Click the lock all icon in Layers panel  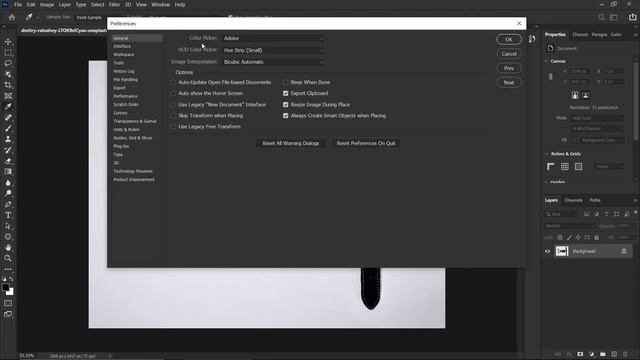(x=597, y=237)
